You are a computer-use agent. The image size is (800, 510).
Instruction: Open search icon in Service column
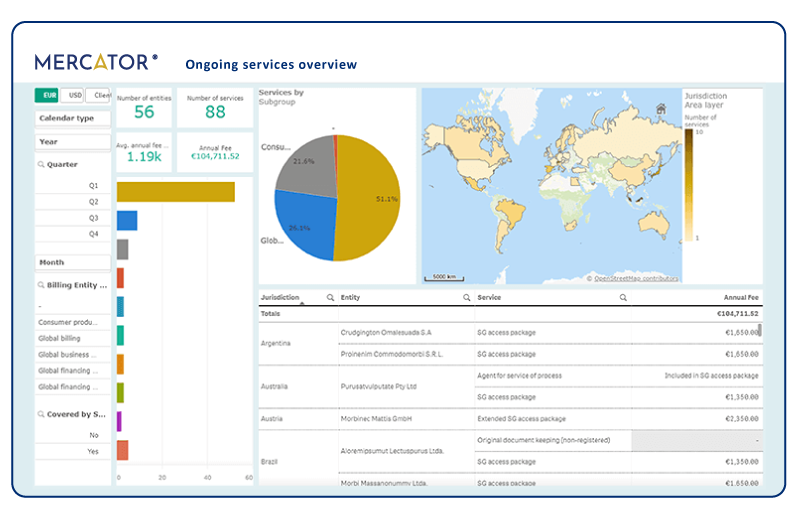click(623, 298)
